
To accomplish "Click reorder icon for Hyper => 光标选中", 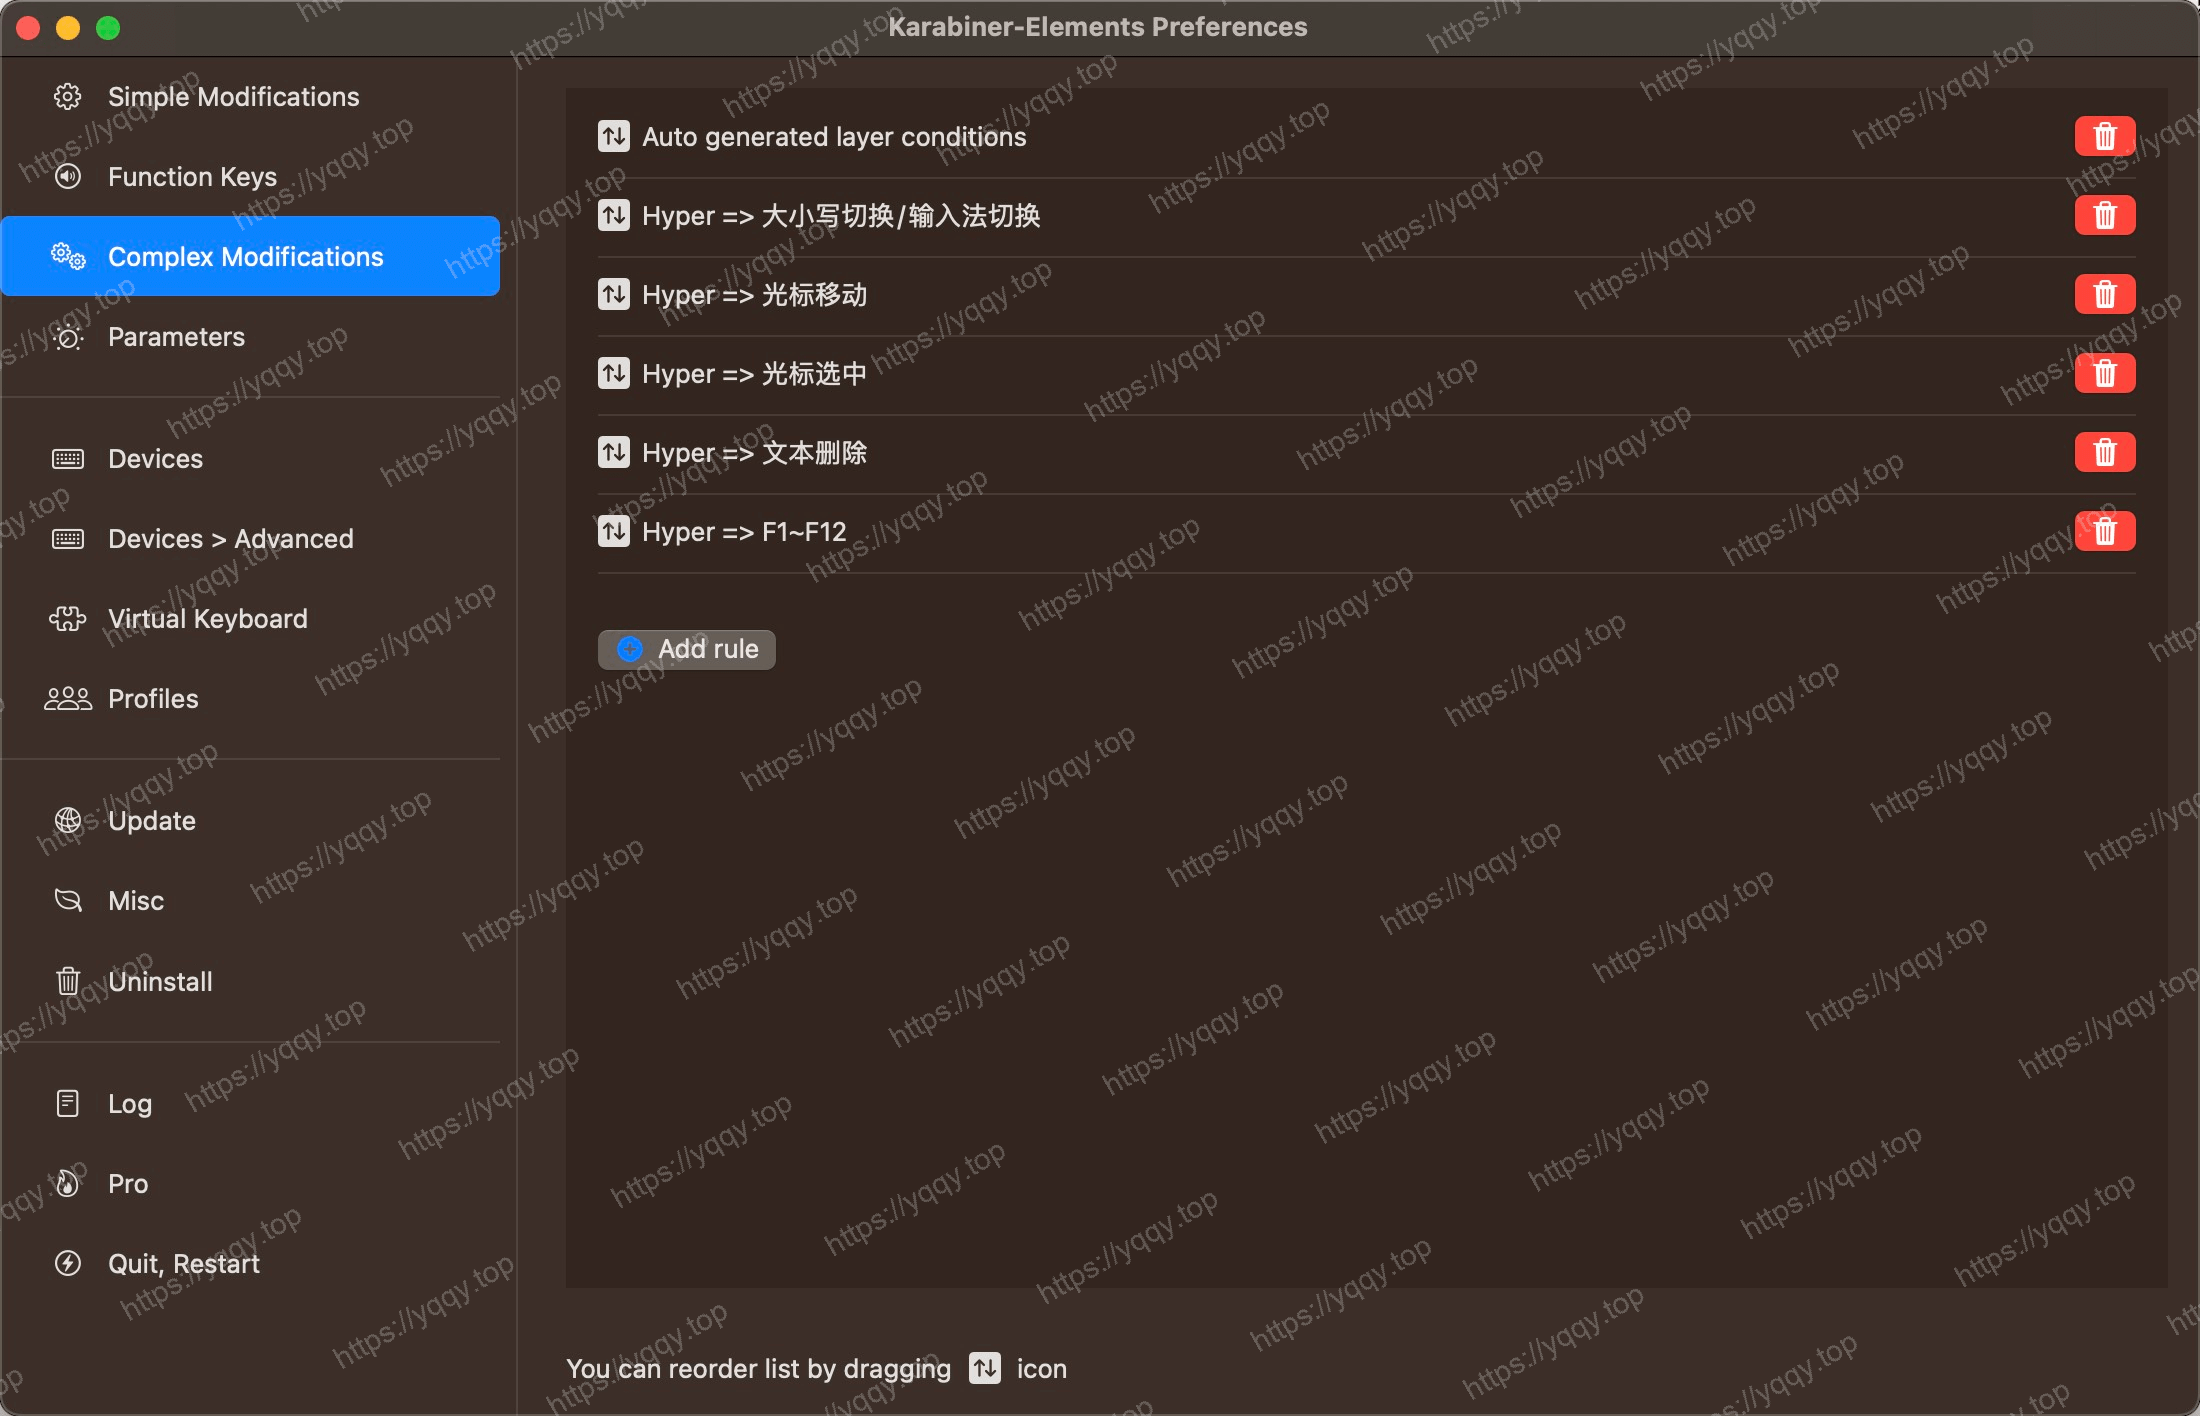I will pyautogui.click(x=614, y=373).
